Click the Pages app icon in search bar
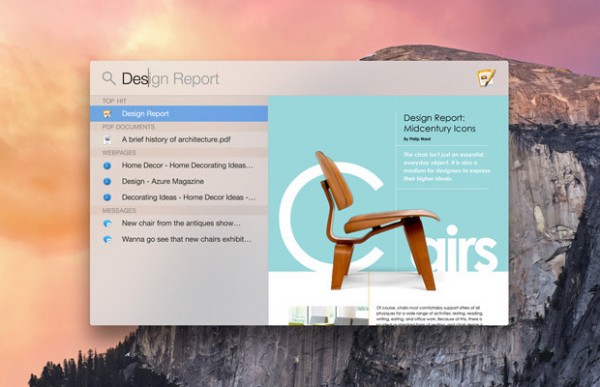This screenshot has height=387, width=600. (x=486, y=78)
